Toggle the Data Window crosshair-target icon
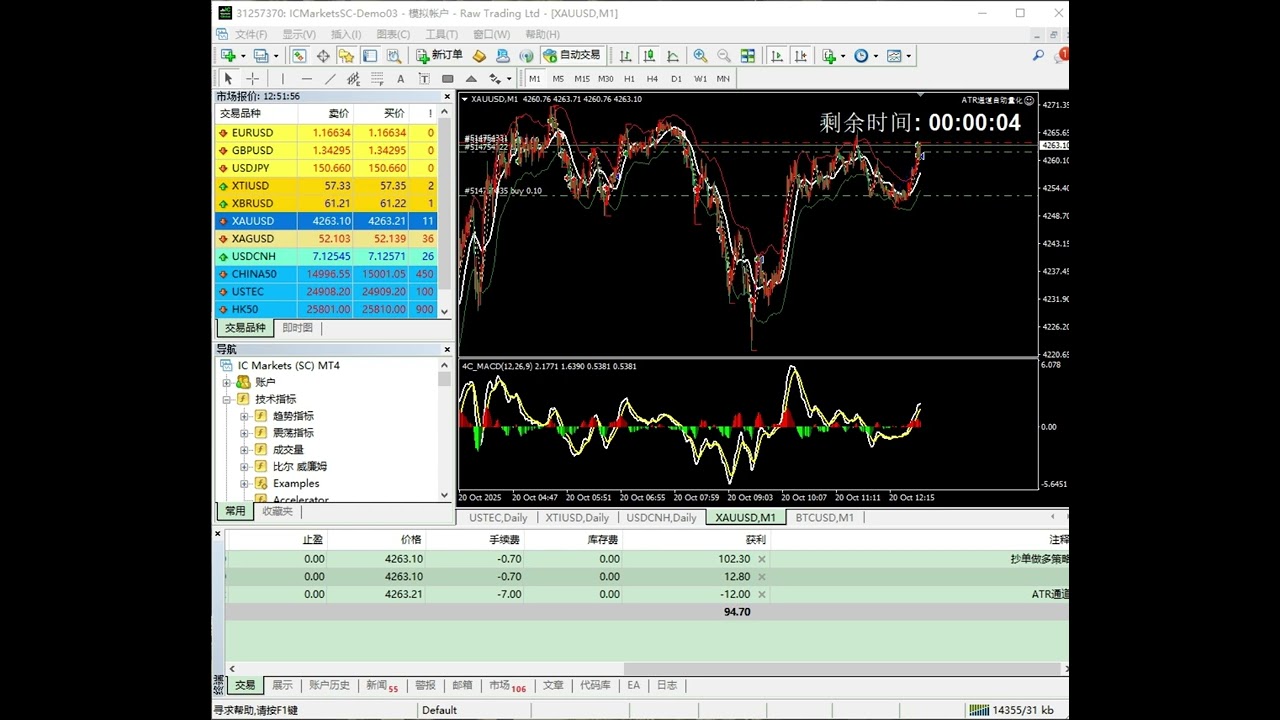 pyautogui.click(x=323, y=56)
